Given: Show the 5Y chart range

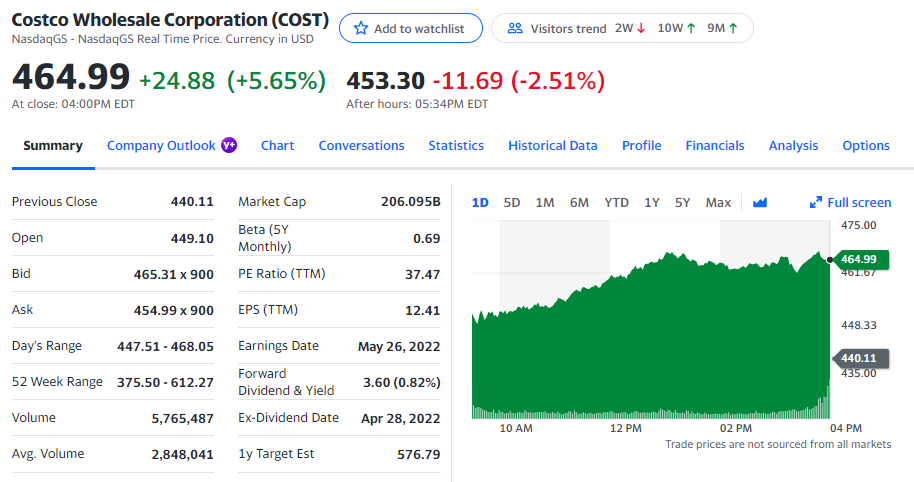Looking at the screenshot, I should 683,203.
